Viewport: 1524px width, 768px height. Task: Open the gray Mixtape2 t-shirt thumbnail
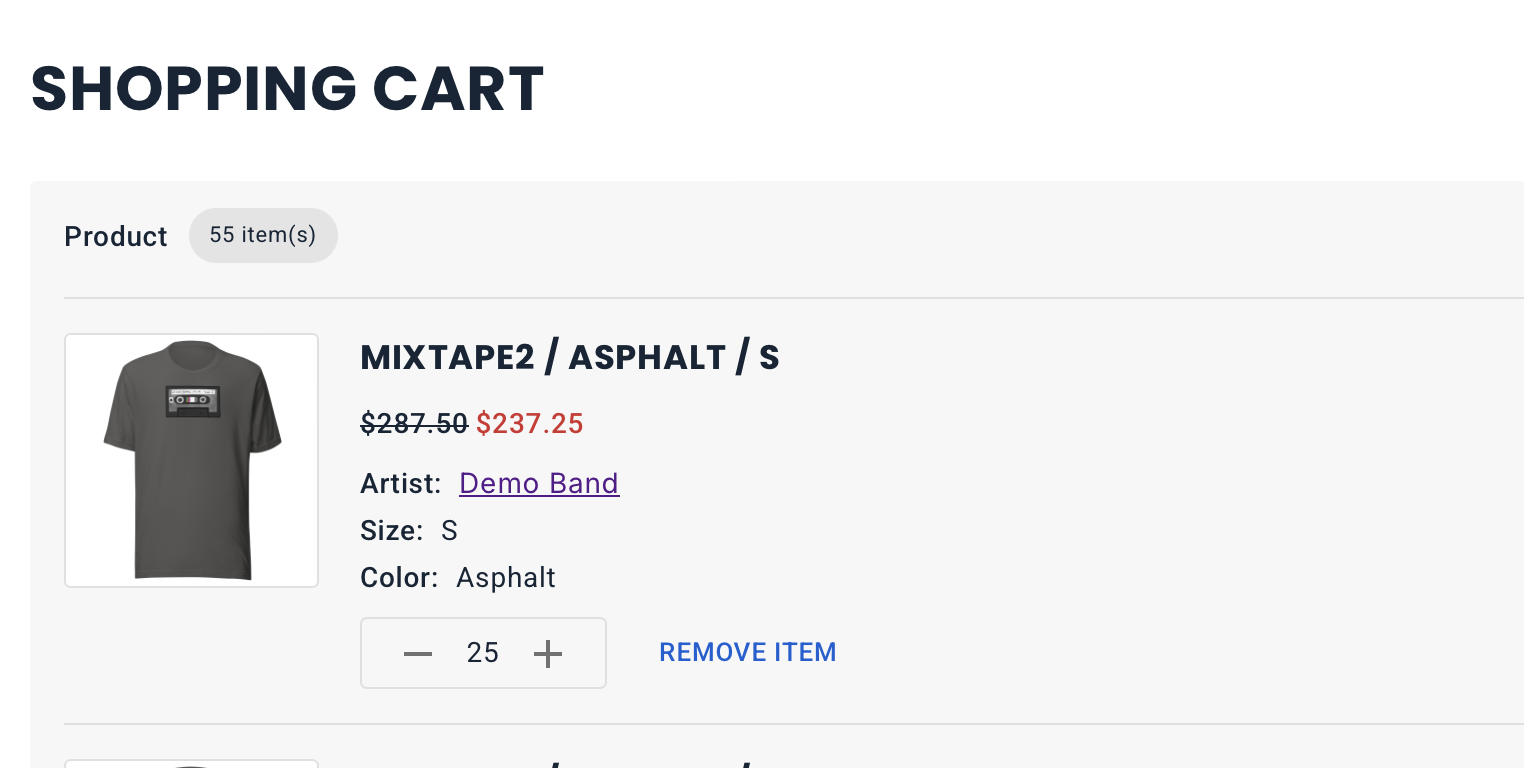[x=191, y=460]
